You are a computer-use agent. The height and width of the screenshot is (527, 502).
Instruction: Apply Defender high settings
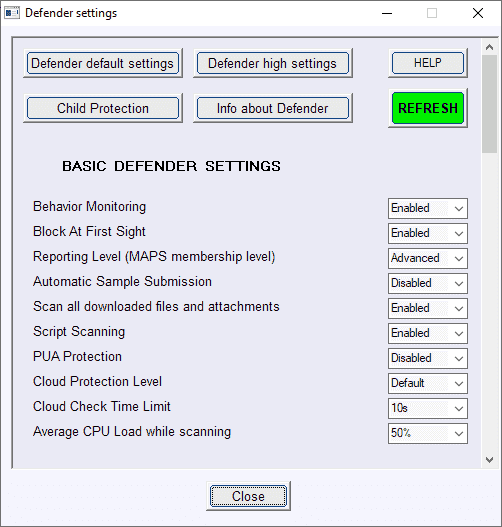pyautogui.click(x=273, y=63)
